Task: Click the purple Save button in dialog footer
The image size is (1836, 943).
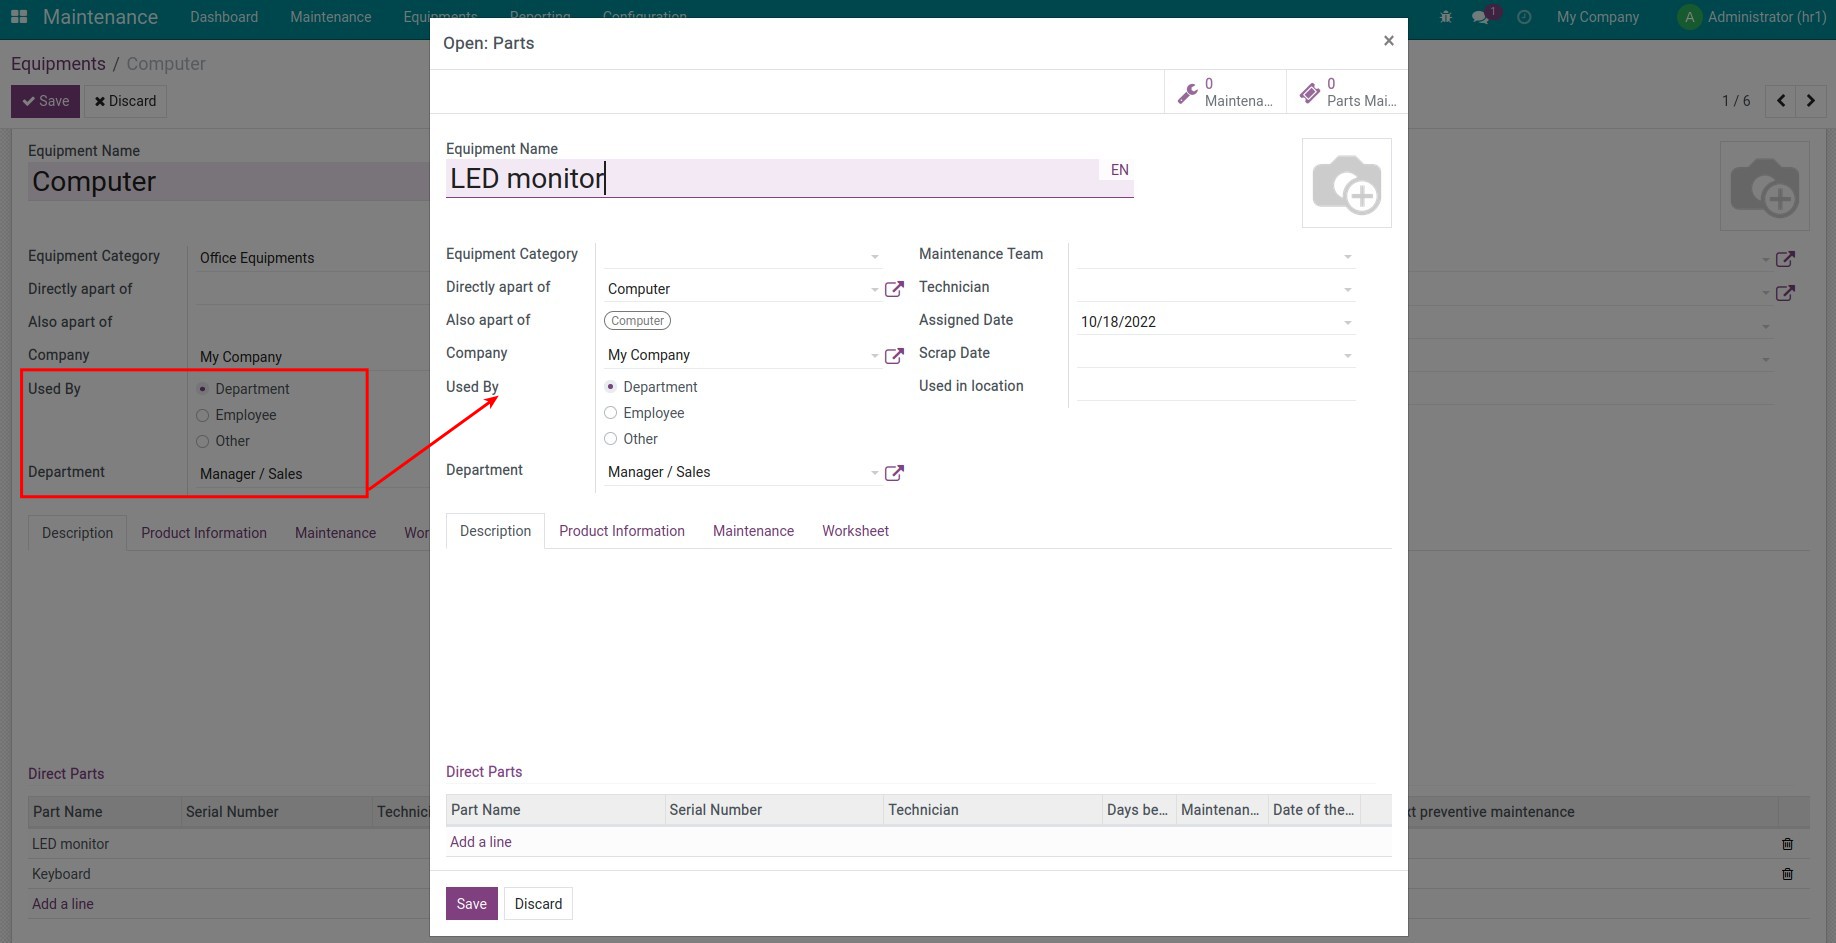Action: click(x=471, y=904)
